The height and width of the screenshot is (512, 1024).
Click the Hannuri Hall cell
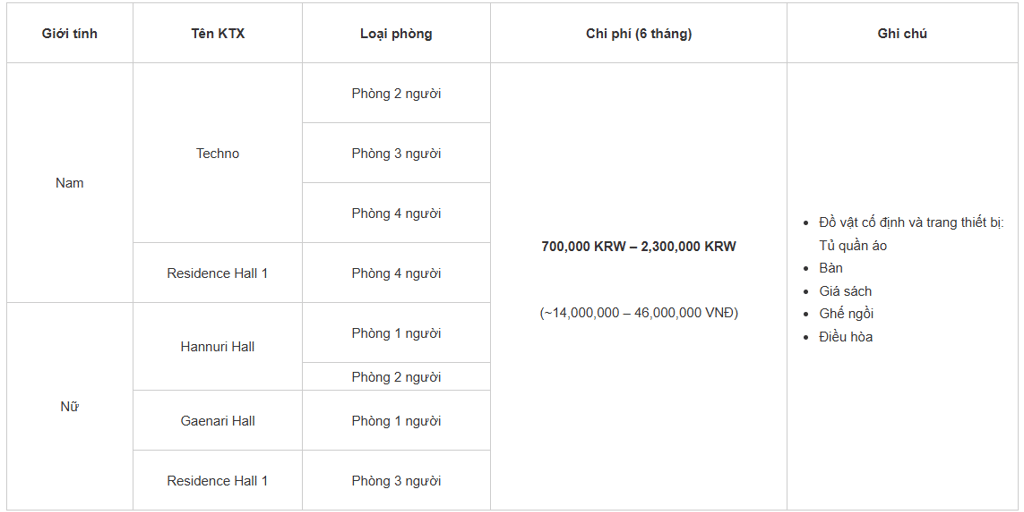click(x=217, y=346)
